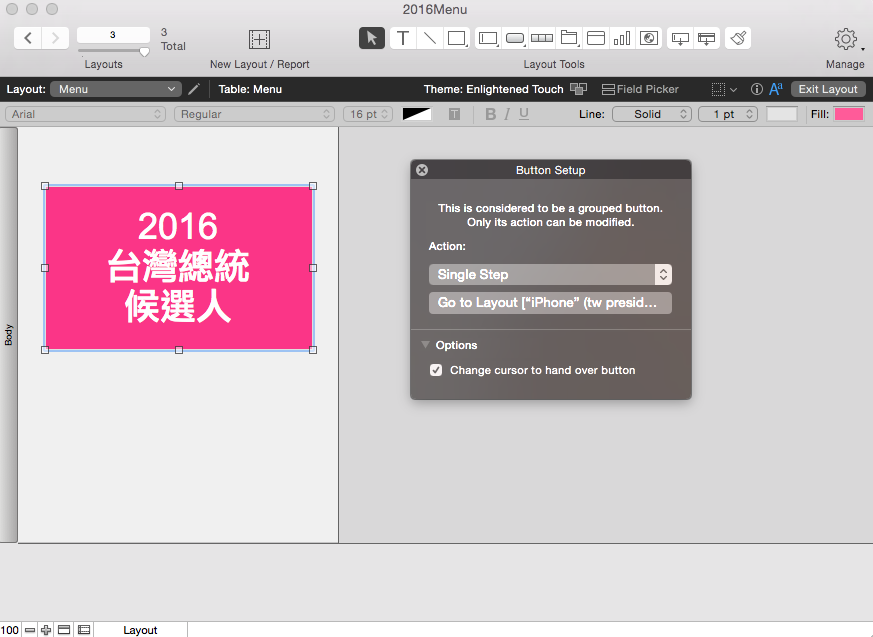Zoom in with the plus icon

pos(46,630)
